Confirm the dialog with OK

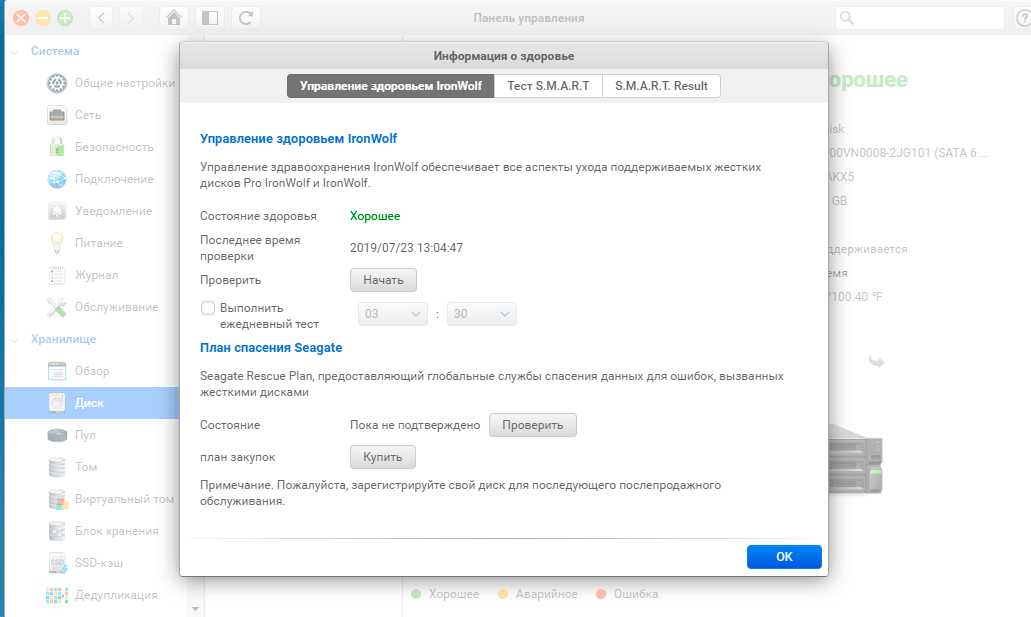tap(784, 556)
